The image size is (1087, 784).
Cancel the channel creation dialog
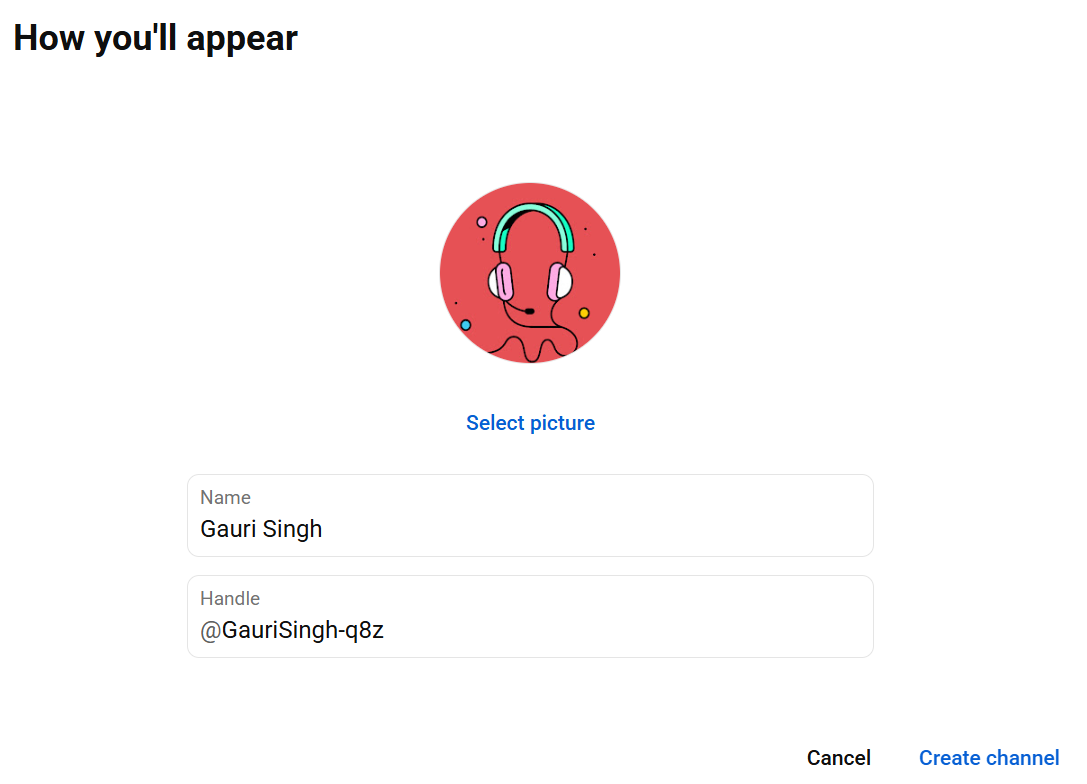tap(838, 758)
